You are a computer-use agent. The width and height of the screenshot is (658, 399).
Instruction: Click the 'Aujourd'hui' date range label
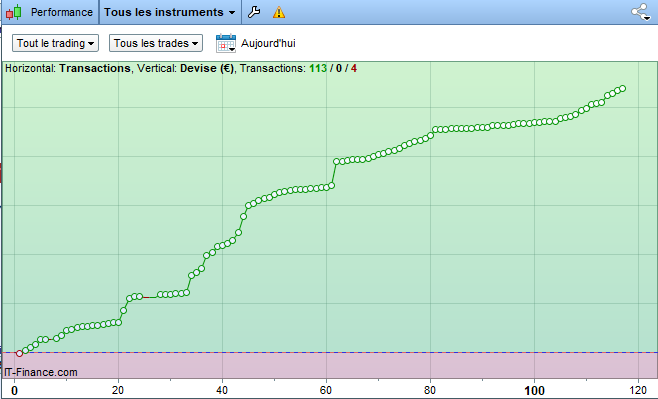pyautogui.click(x=268, y=43)
